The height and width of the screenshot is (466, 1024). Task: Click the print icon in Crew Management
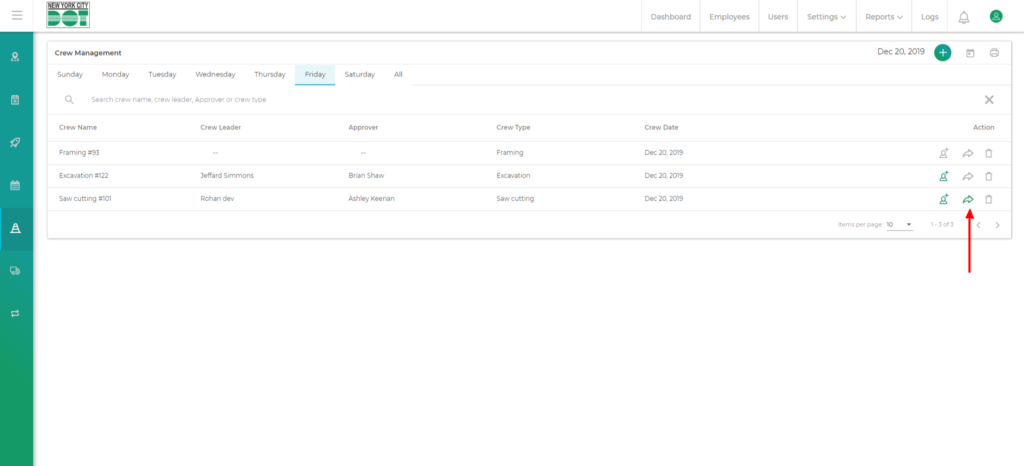point(994,53)
